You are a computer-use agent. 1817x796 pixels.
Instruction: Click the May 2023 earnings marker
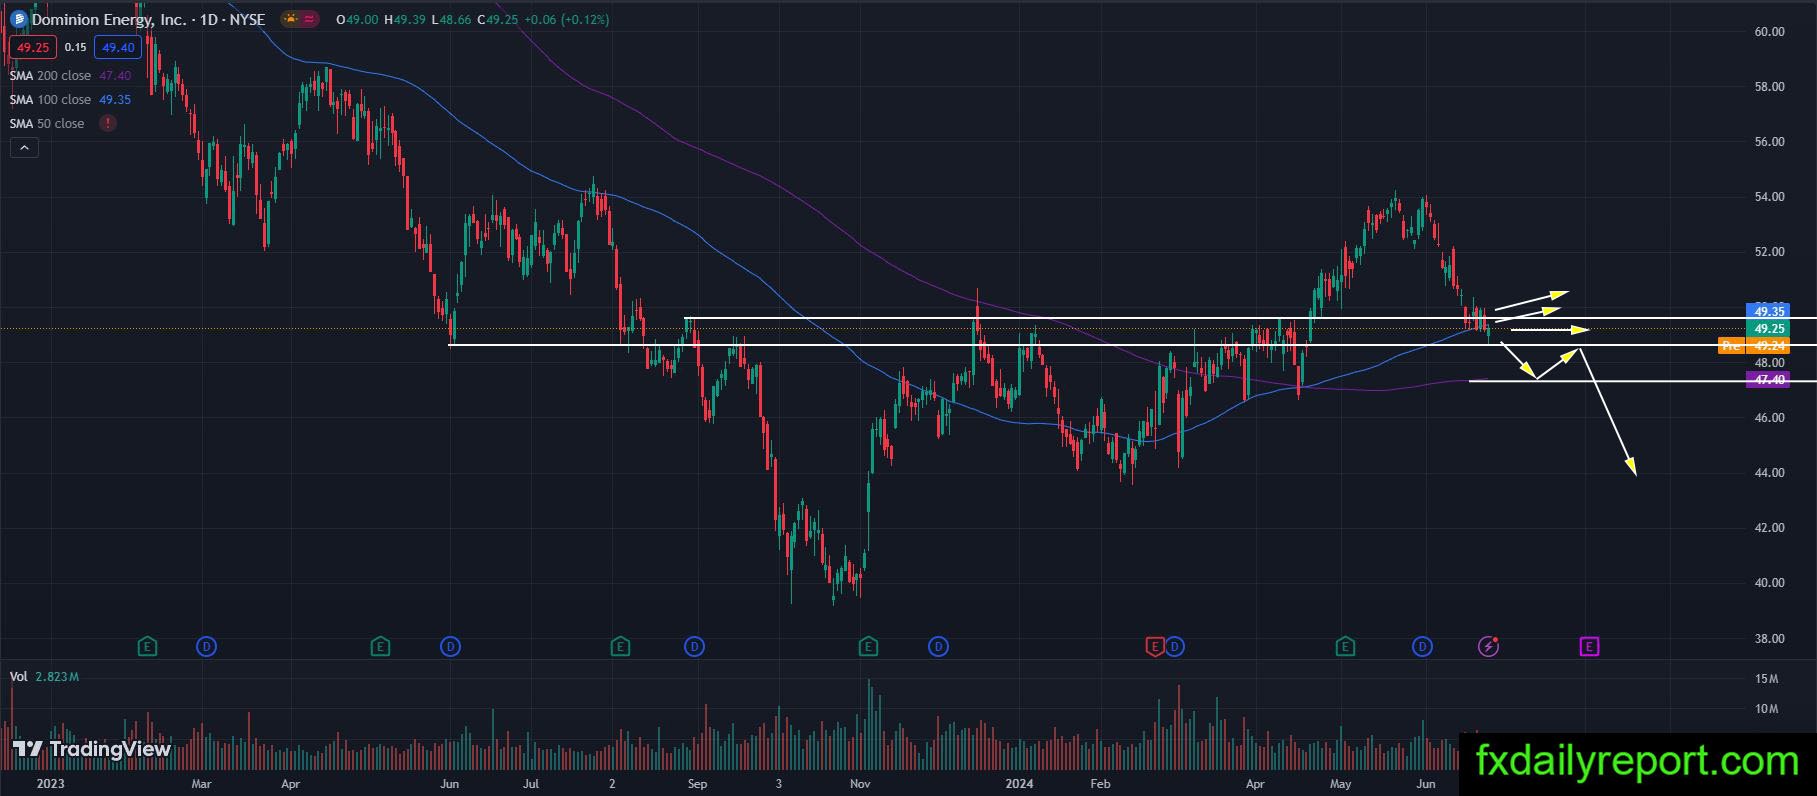click(380, 647)
